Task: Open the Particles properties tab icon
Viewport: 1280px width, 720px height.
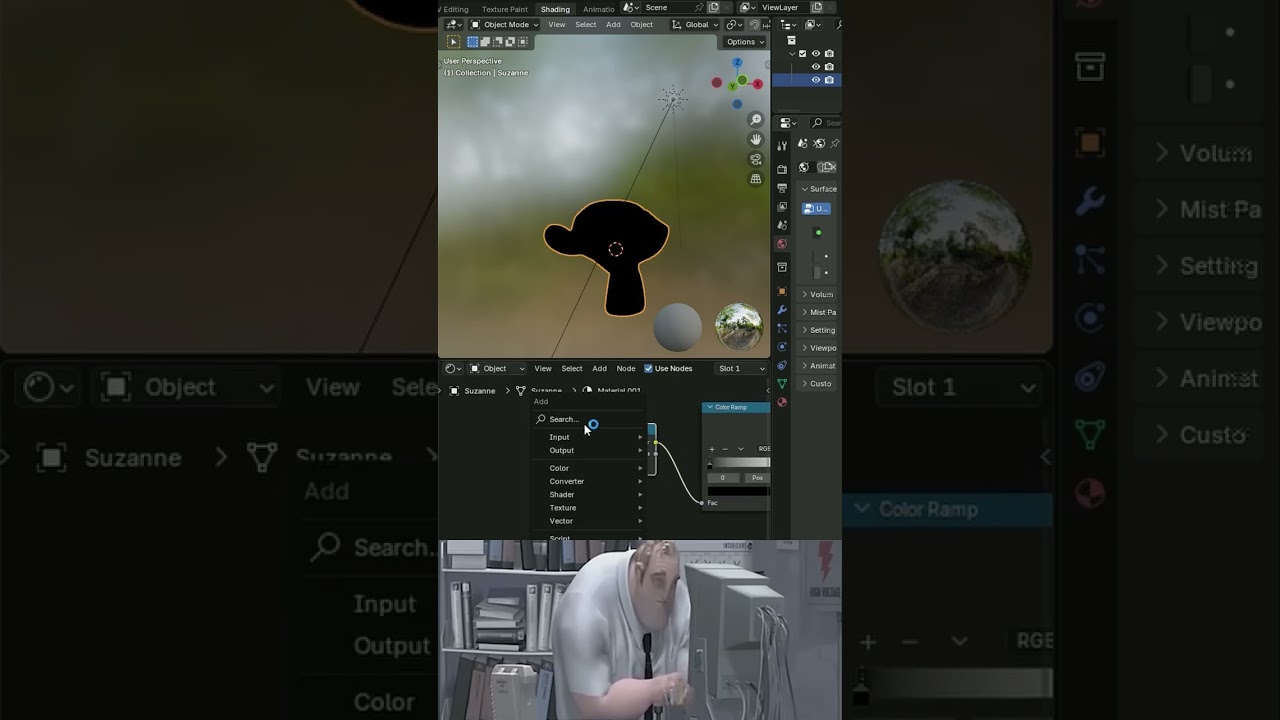Action: click(782, 328)
